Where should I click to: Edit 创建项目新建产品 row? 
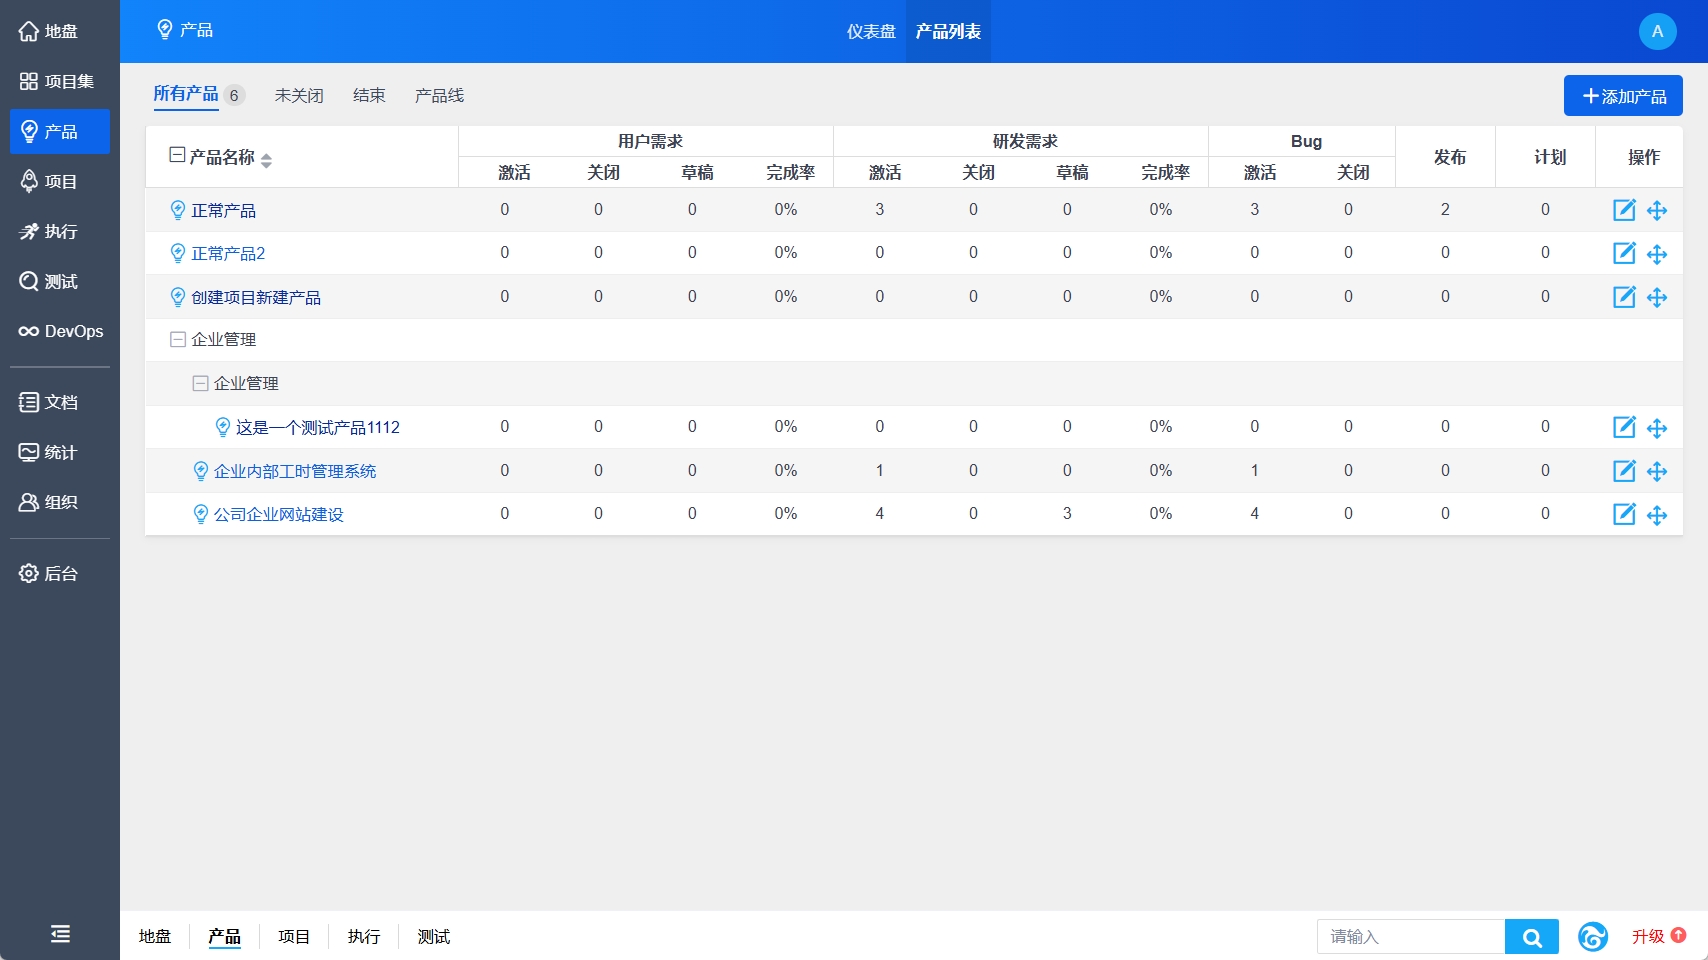coord(1624,297)
